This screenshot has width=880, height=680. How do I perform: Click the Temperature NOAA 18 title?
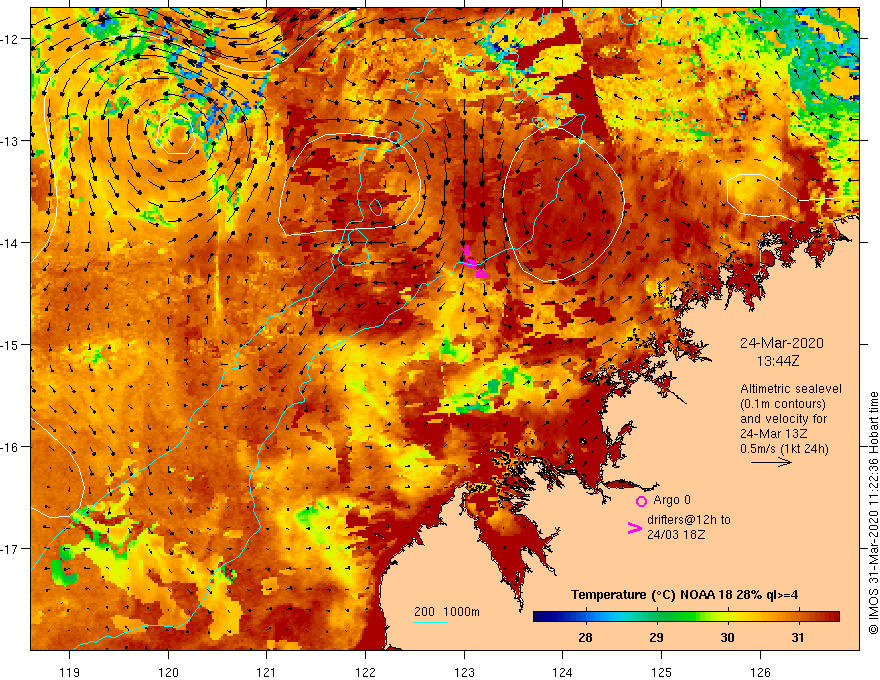coord(684,595)
